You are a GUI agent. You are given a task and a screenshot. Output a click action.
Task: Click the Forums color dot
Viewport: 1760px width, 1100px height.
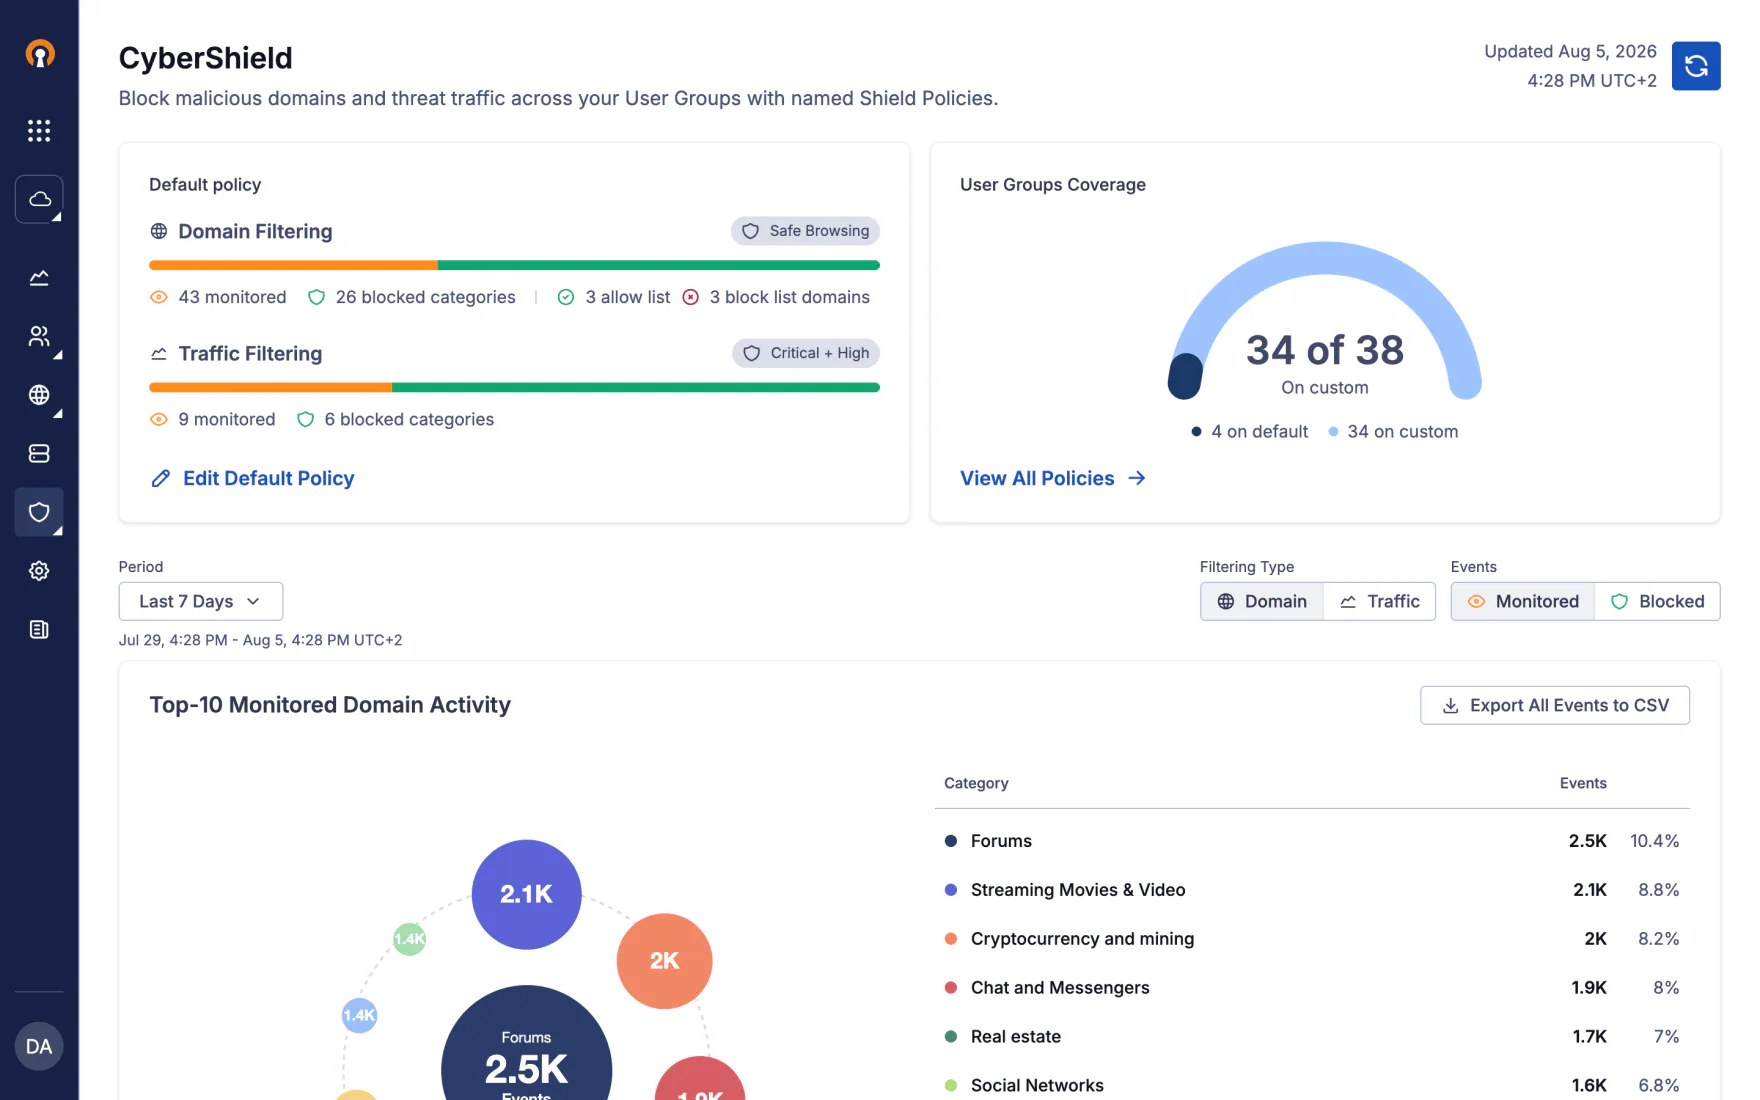click(x=951, y=841)
